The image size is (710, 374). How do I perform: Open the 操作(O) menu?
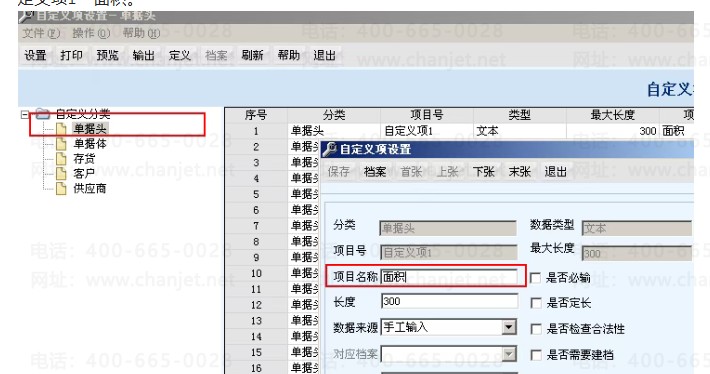[91, 34]
